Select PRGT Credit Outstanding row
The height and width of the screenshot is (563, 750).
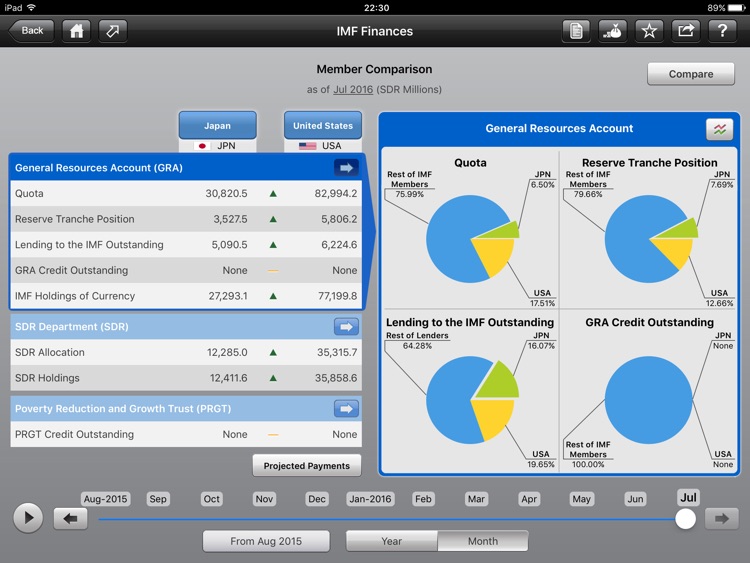pyautogui.click(x=186, y=434)
